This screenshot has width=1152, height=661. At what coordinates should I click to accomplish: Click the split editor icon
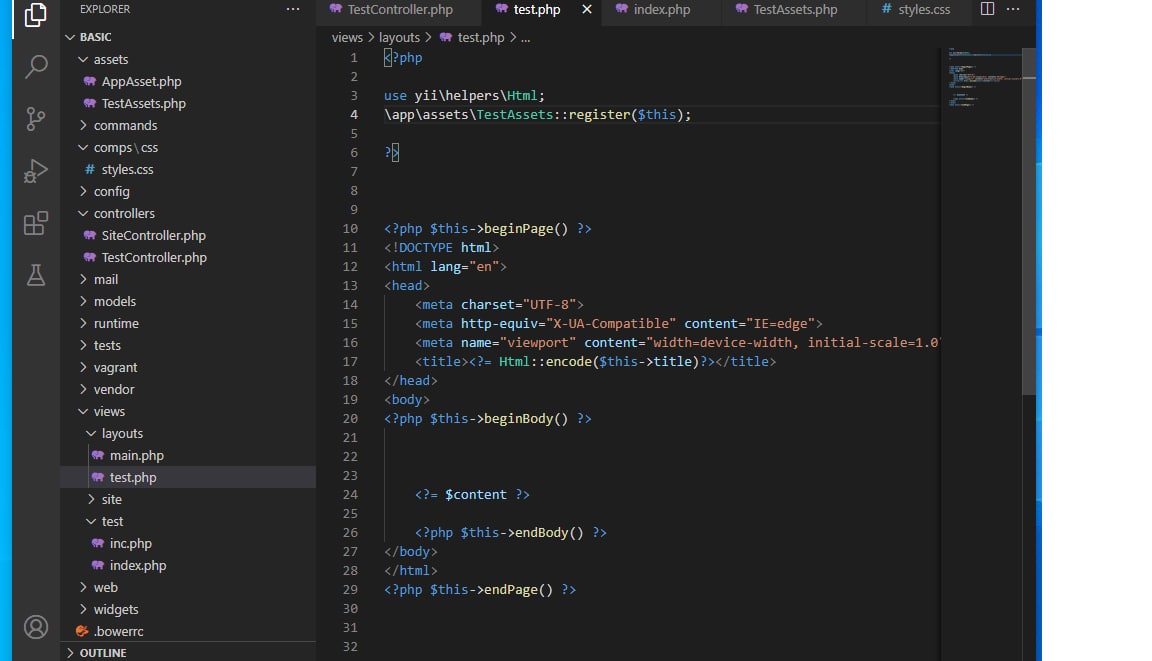click(x=987, y=10)
